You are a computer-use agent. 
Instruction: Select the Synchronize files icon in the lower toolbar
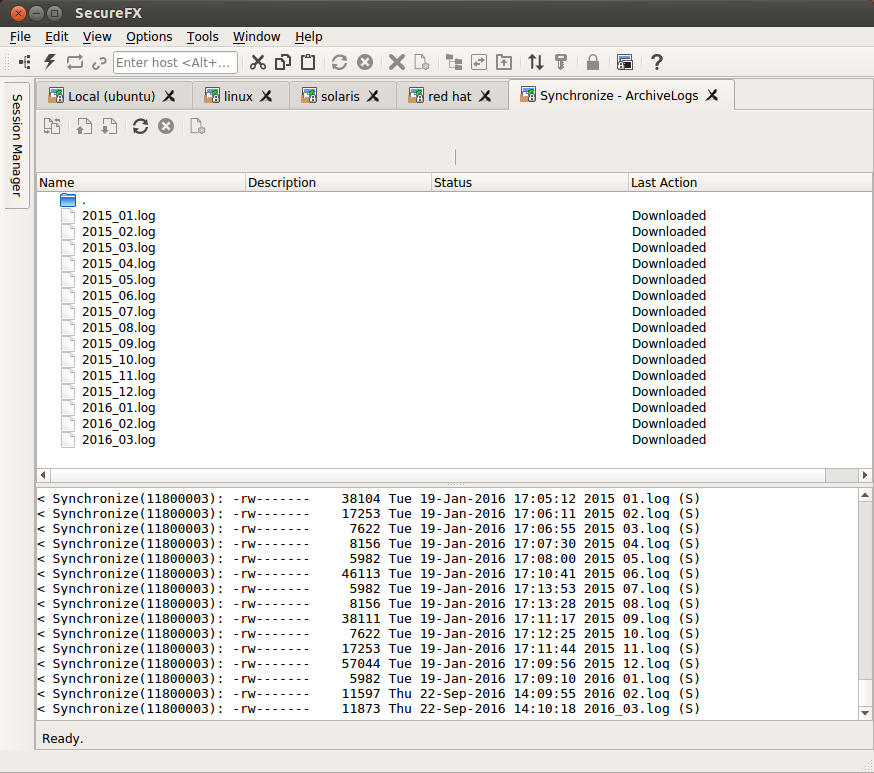pos(52,126)
